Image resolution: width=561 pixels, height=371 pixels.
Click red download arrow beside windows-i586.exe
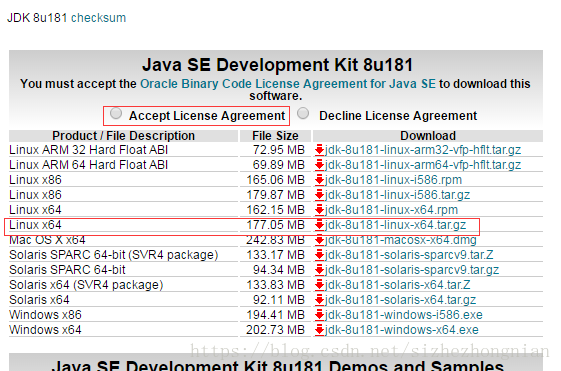point(319,314)
